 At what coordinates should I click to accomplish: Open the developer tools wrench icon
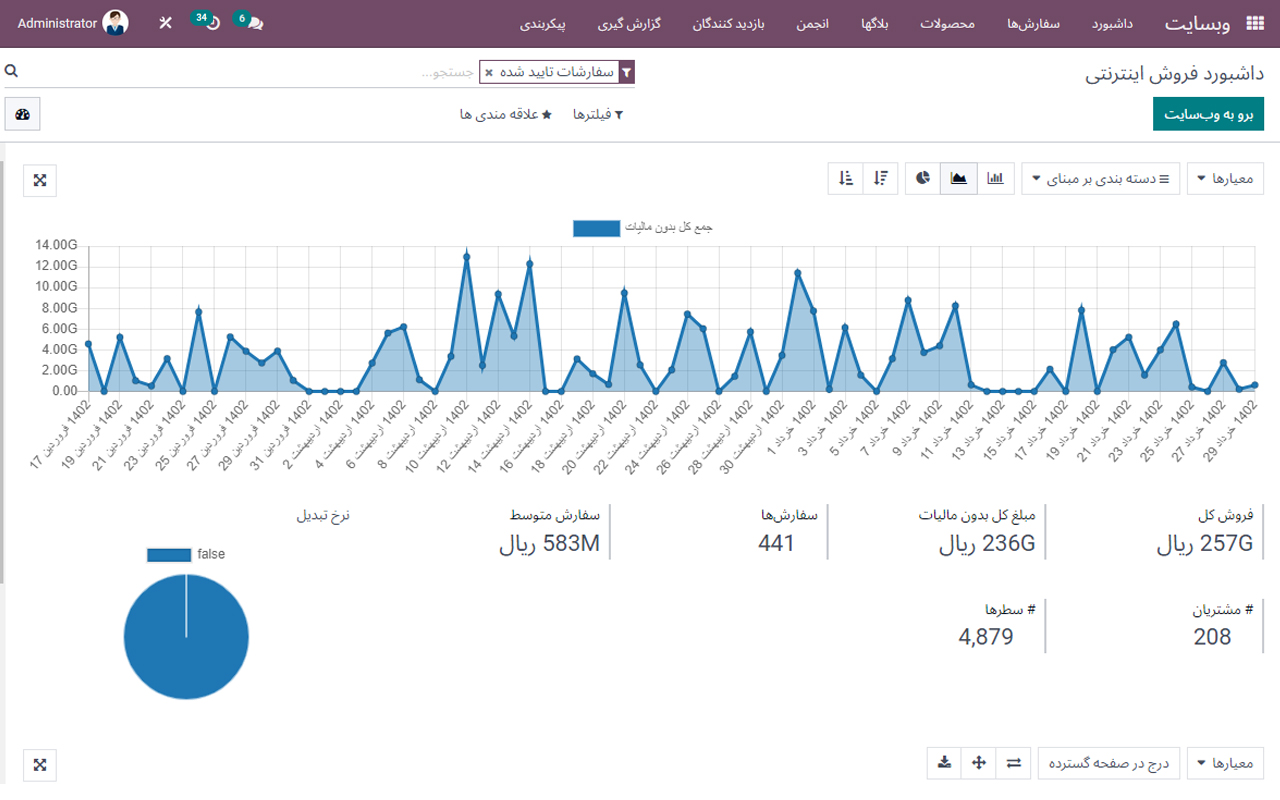[166, 21]
